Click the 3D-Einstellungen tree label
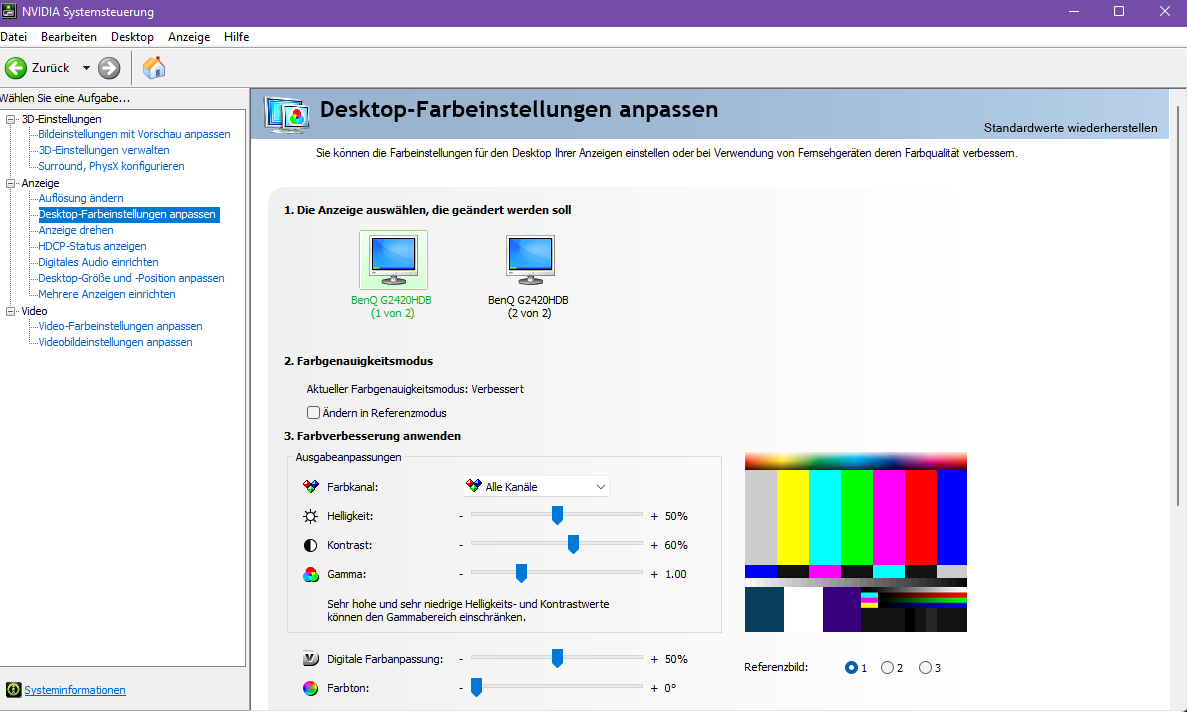Viewport: 1187px width, 712px height. 61,119
